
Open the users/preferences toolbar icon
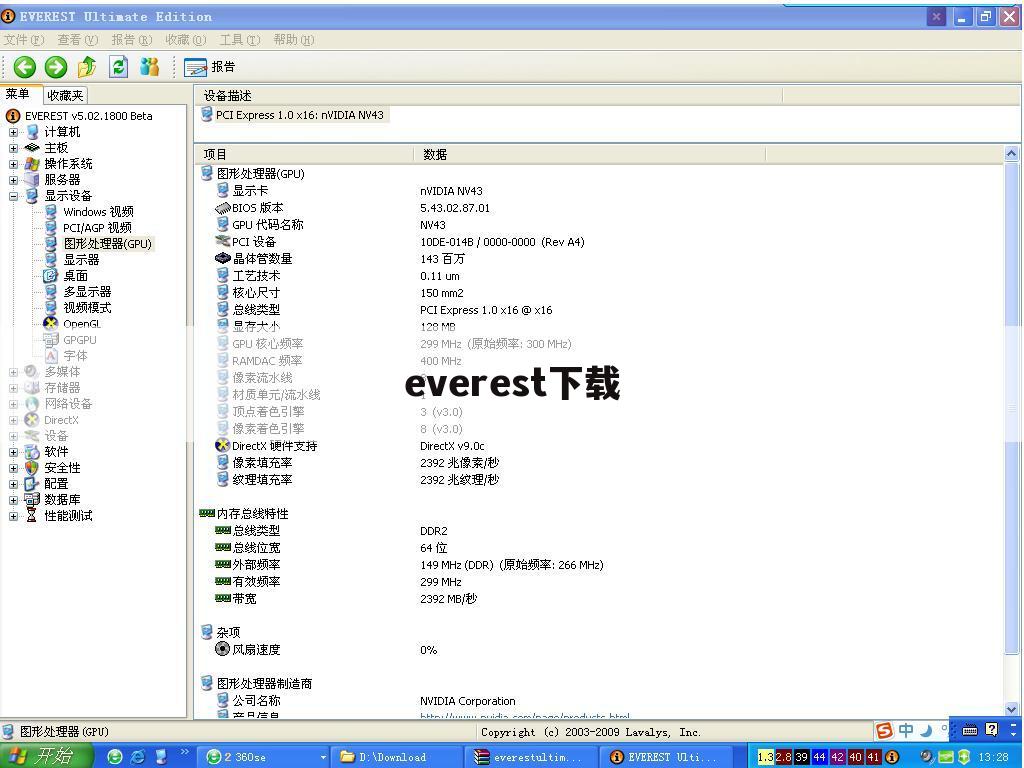[150, 67]
